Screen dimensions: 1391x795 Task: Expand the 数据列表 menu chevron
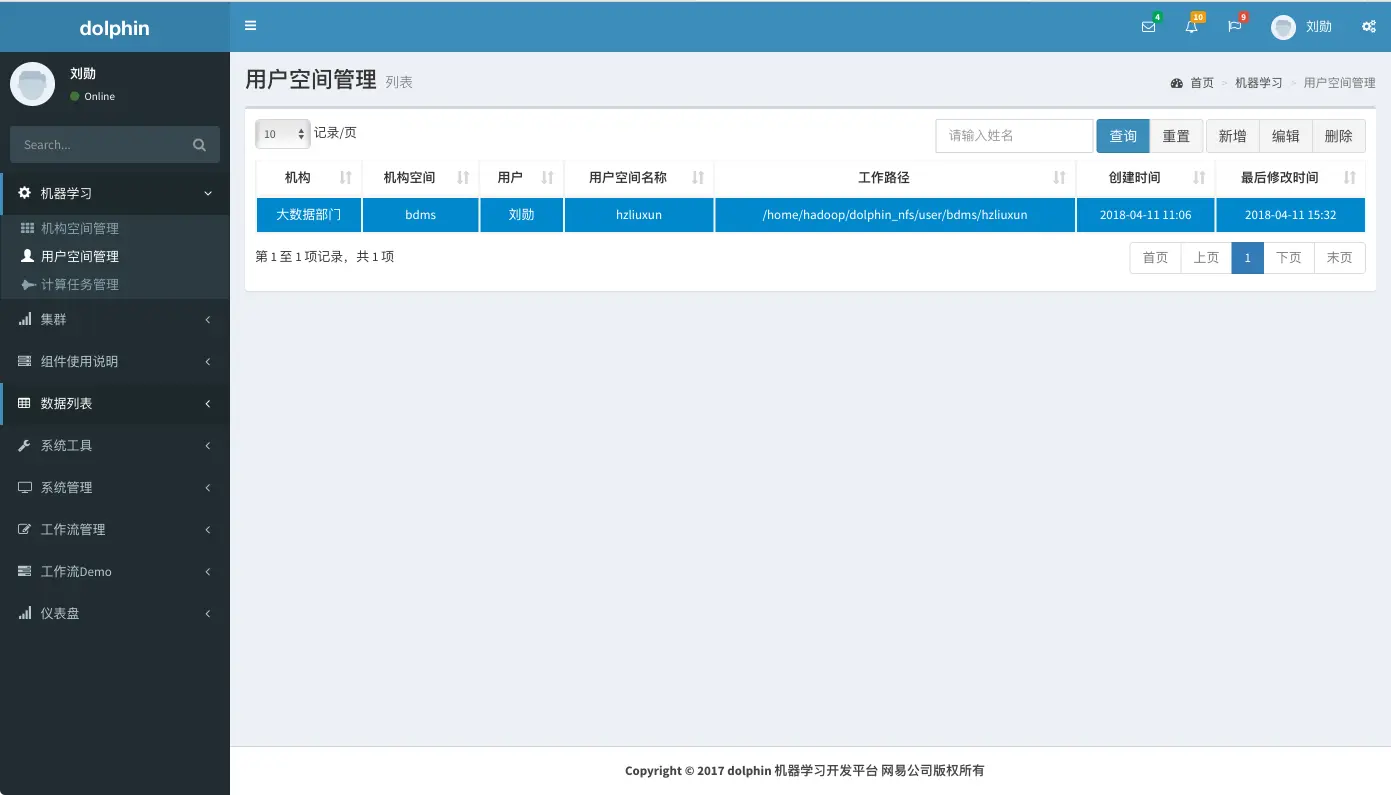pos(208,404)
